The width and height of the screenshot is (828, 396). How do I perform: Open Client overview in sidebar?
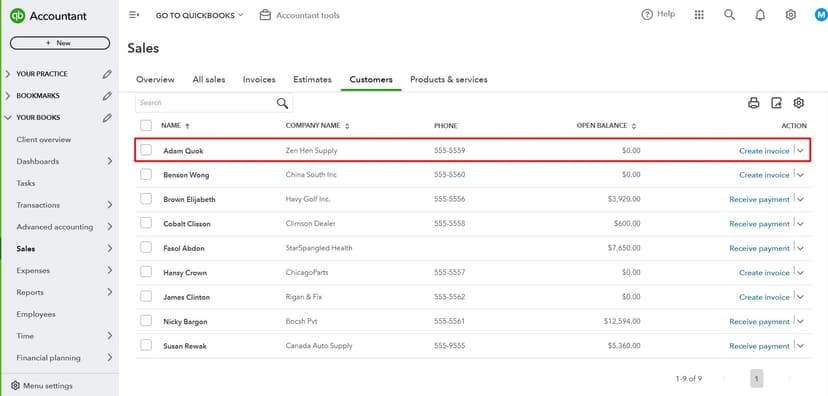pos(43,139)
